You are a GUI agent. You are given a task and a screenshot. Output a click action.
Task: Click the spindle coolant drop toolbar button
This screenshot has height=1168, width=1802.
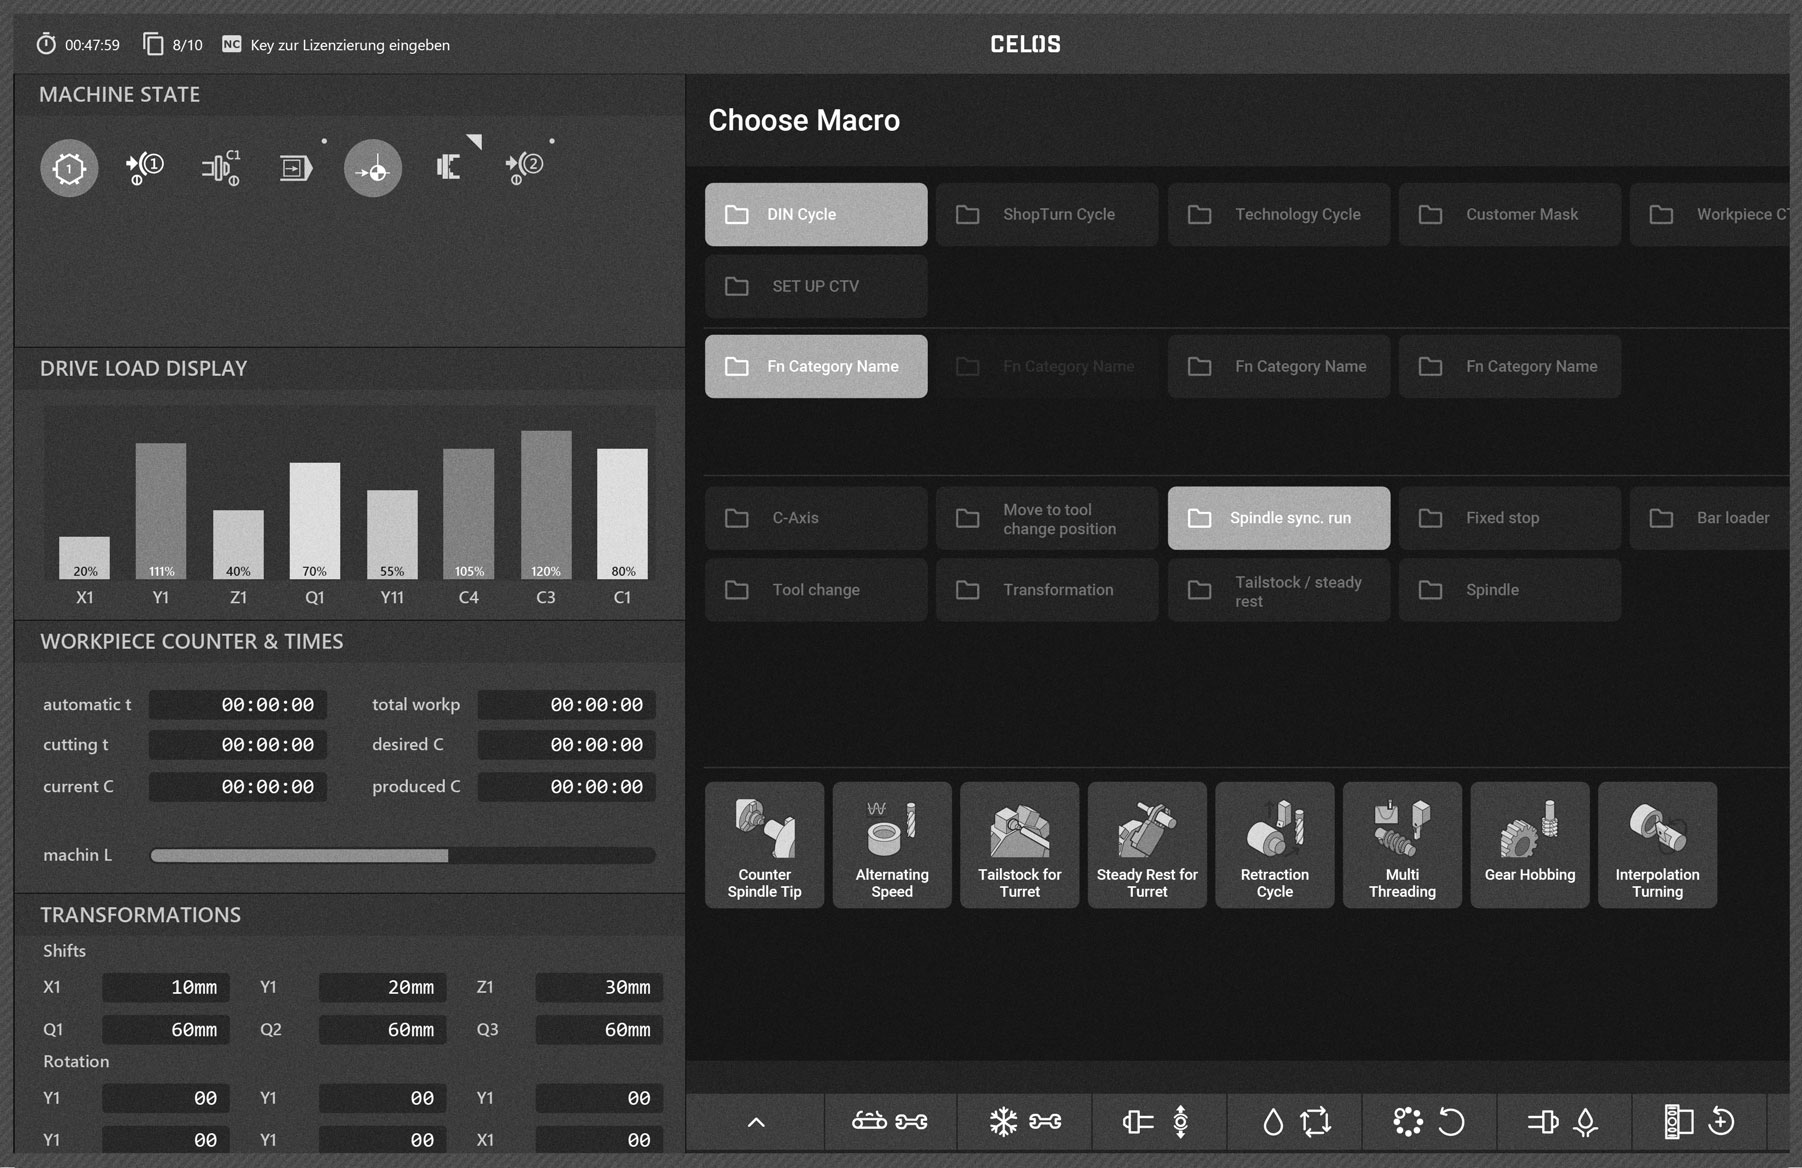pyautogui.click(x=1564, y=1122)
